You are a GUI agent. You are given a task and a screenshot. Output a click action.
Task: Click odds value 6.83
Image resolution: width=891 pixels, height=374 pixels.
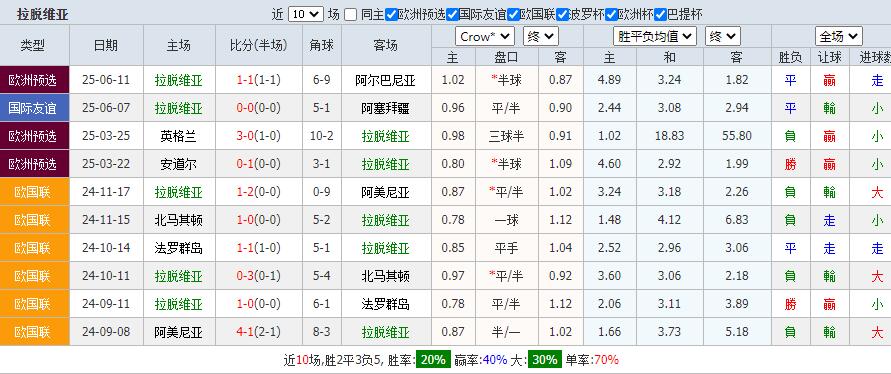click(737, 220)
